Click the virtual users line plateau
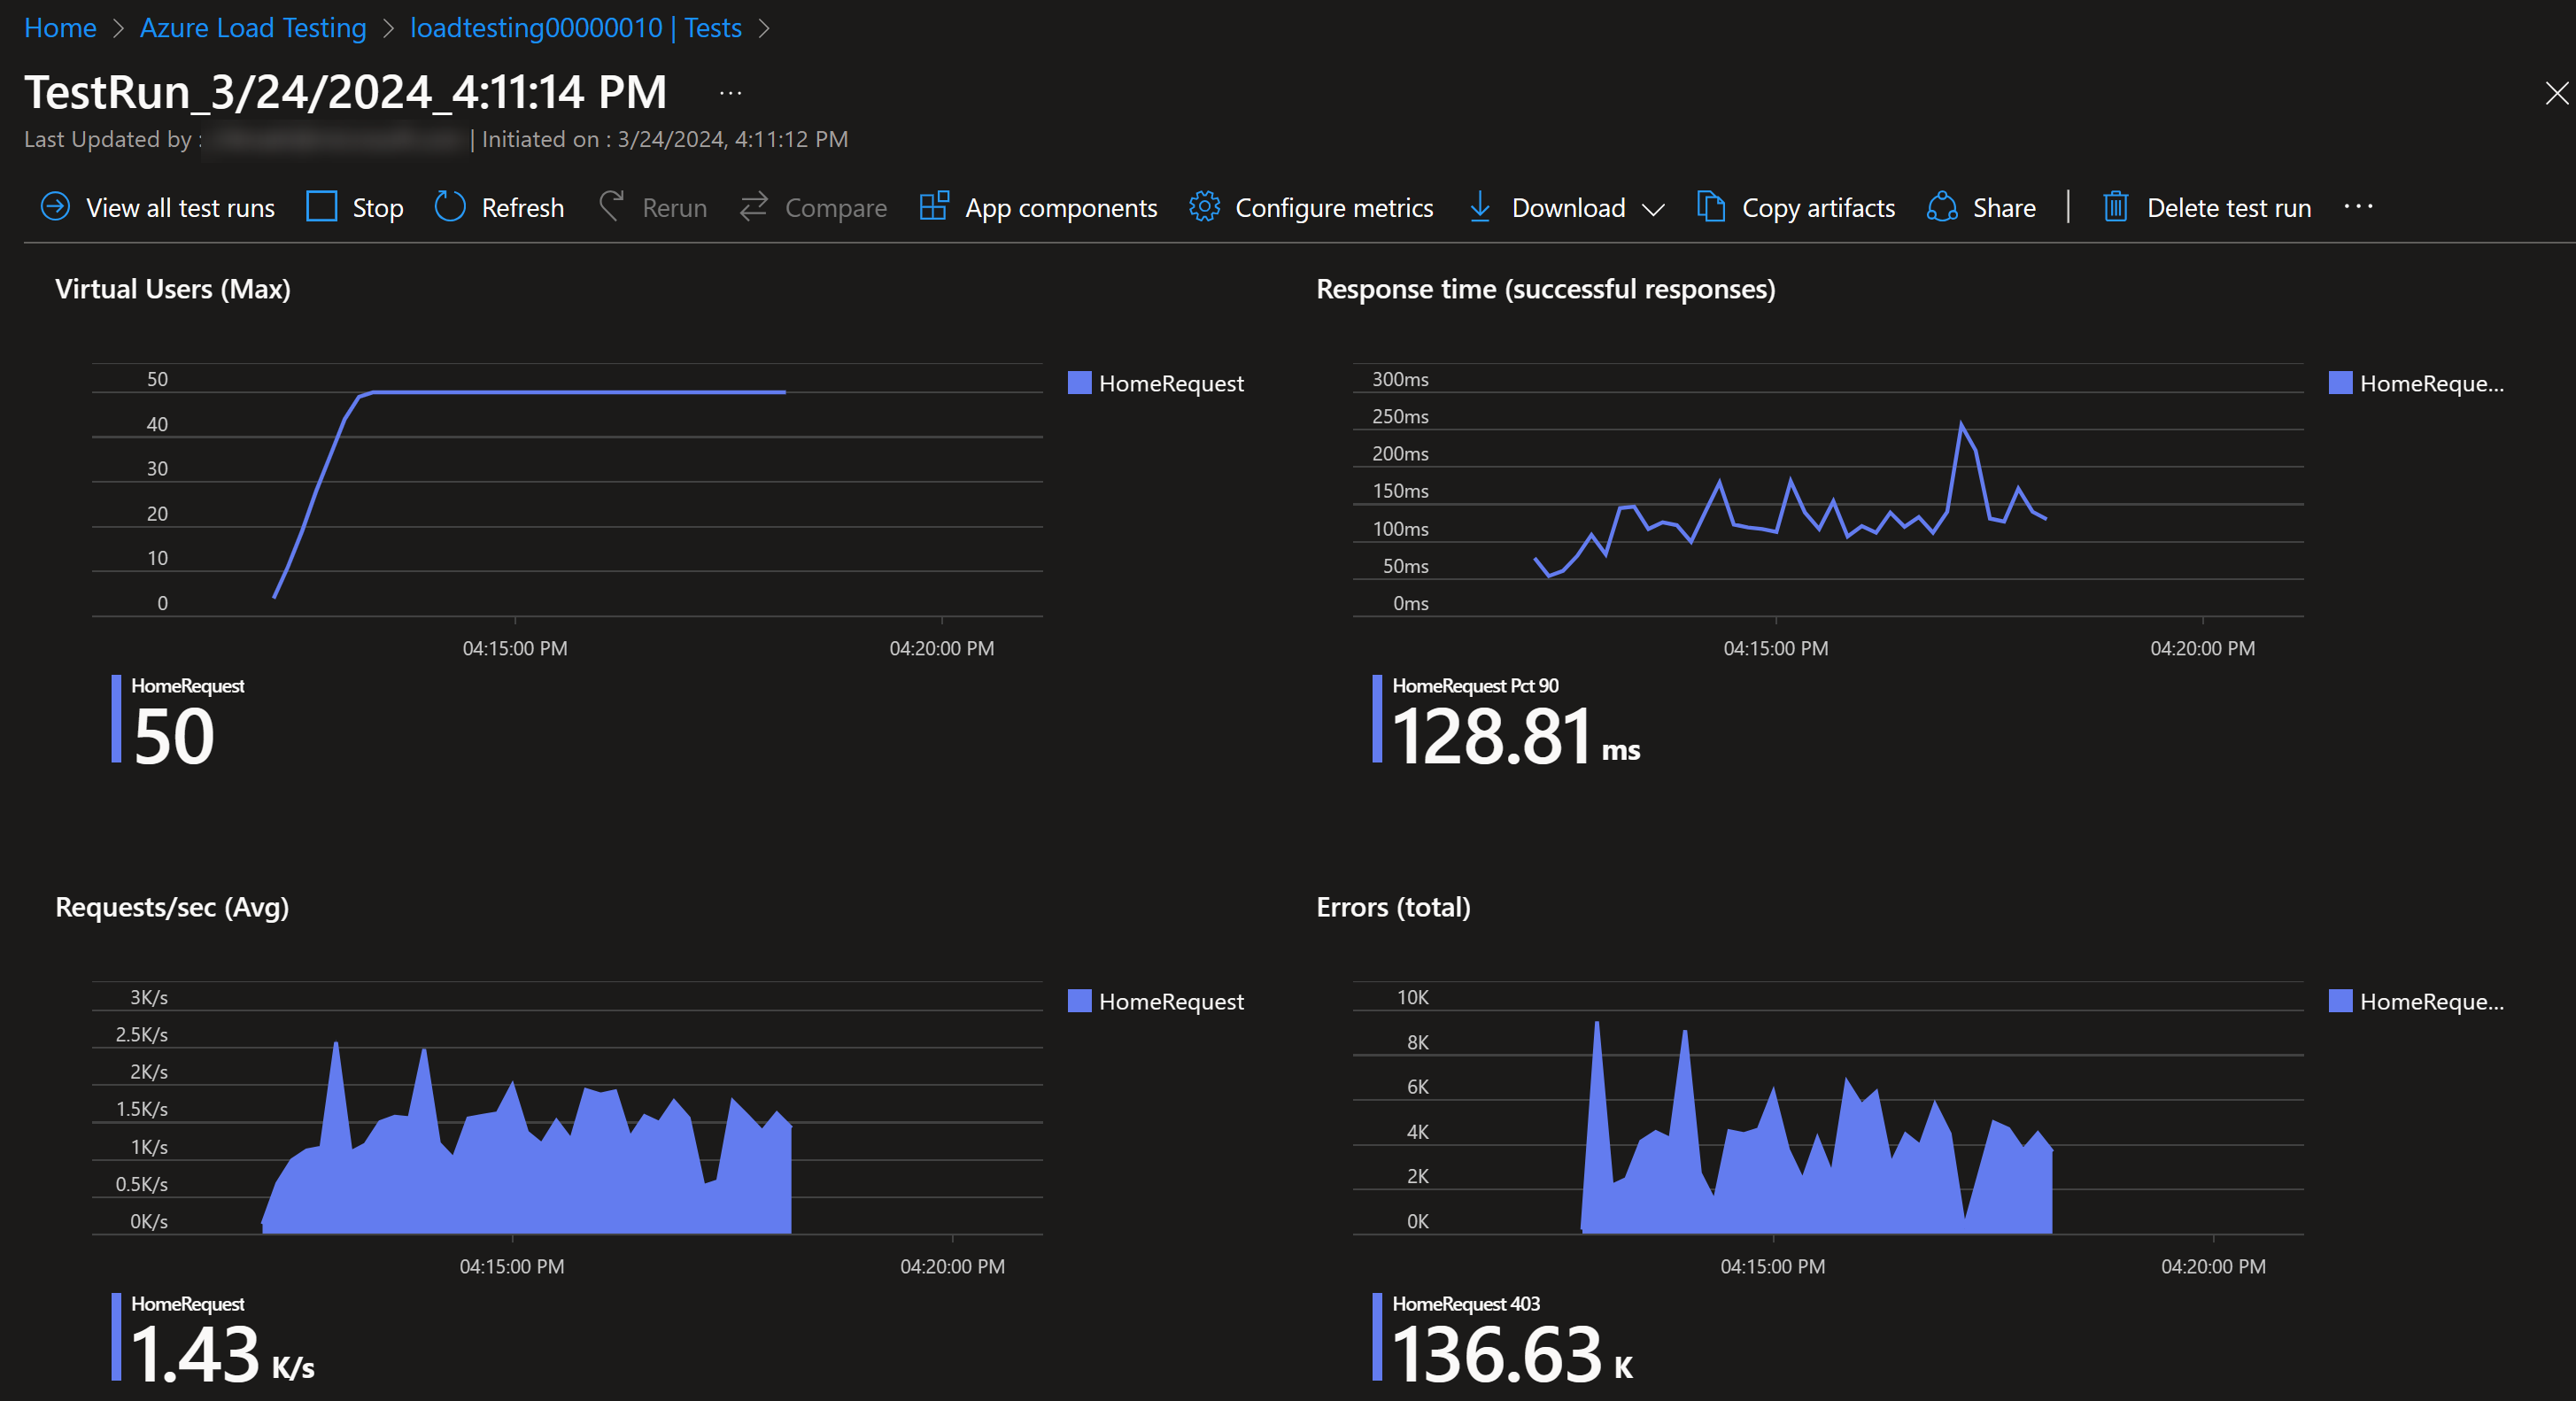2576x1401 pixels. 580,392
